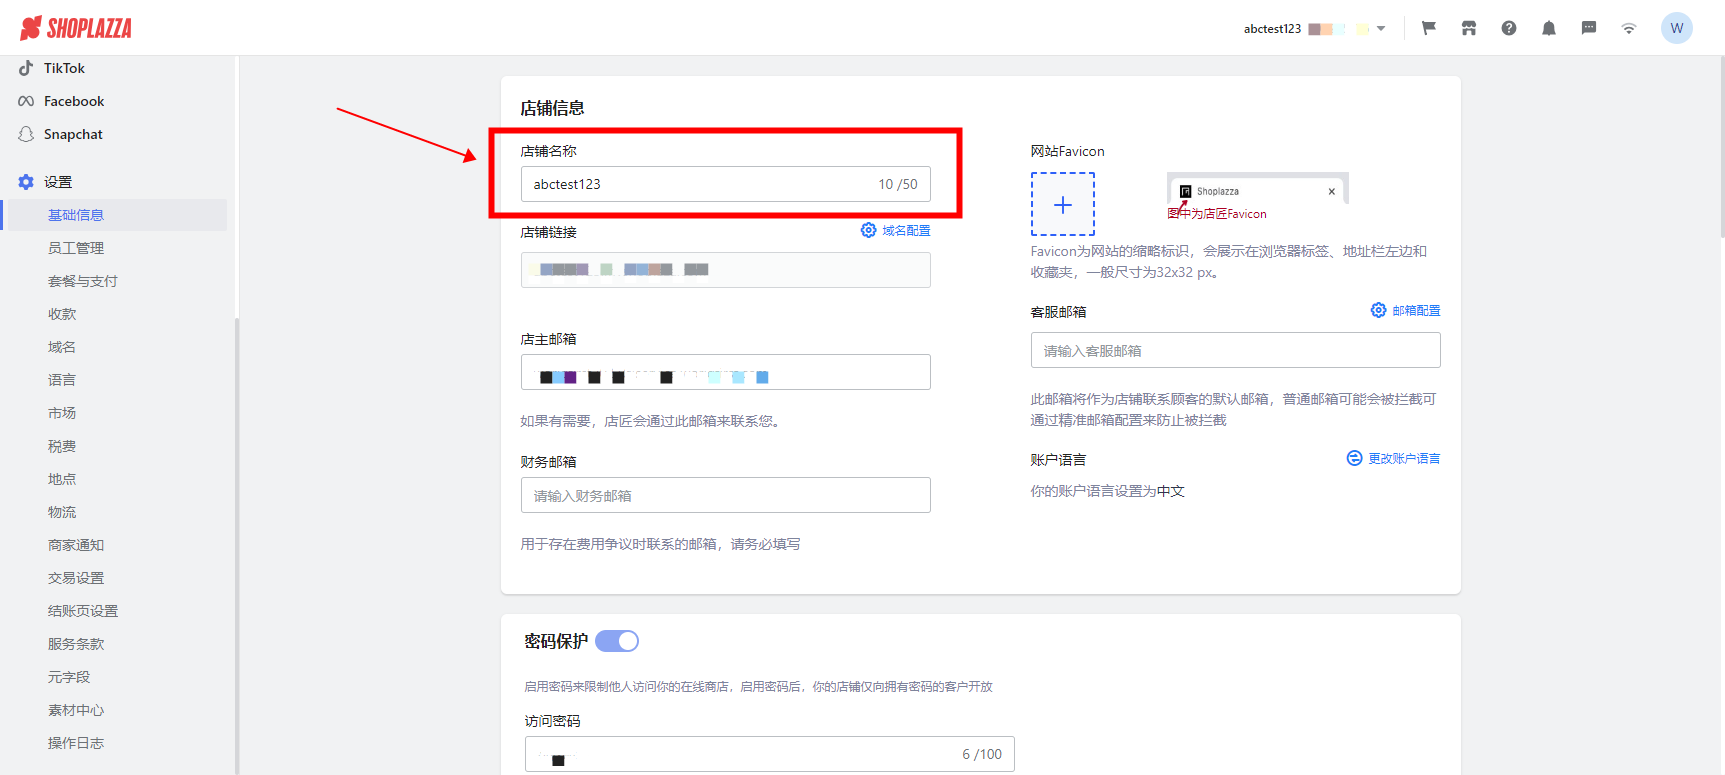Collapse the 设置 menu section
The image size is (1725, 775).
[58, 182]
